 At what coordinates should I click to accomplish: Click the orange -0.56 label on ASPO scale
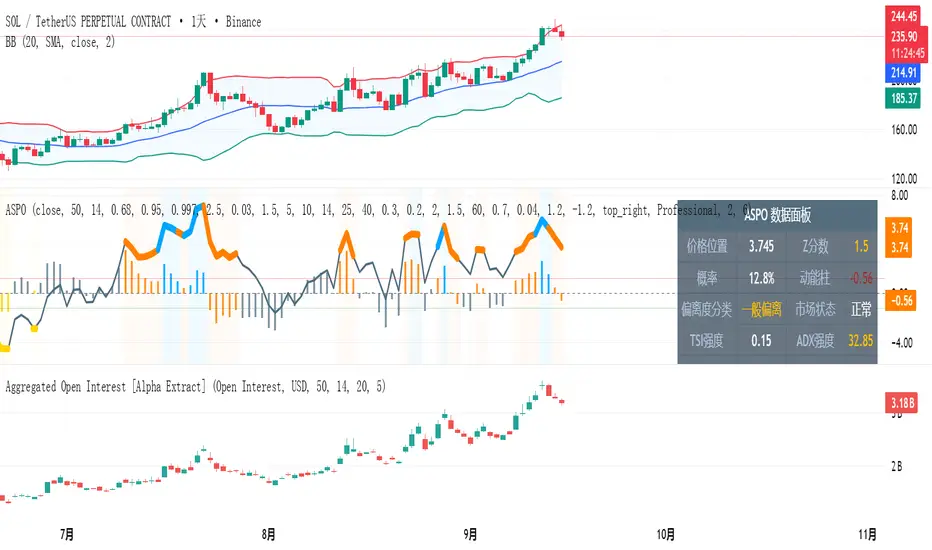[899, 300]
